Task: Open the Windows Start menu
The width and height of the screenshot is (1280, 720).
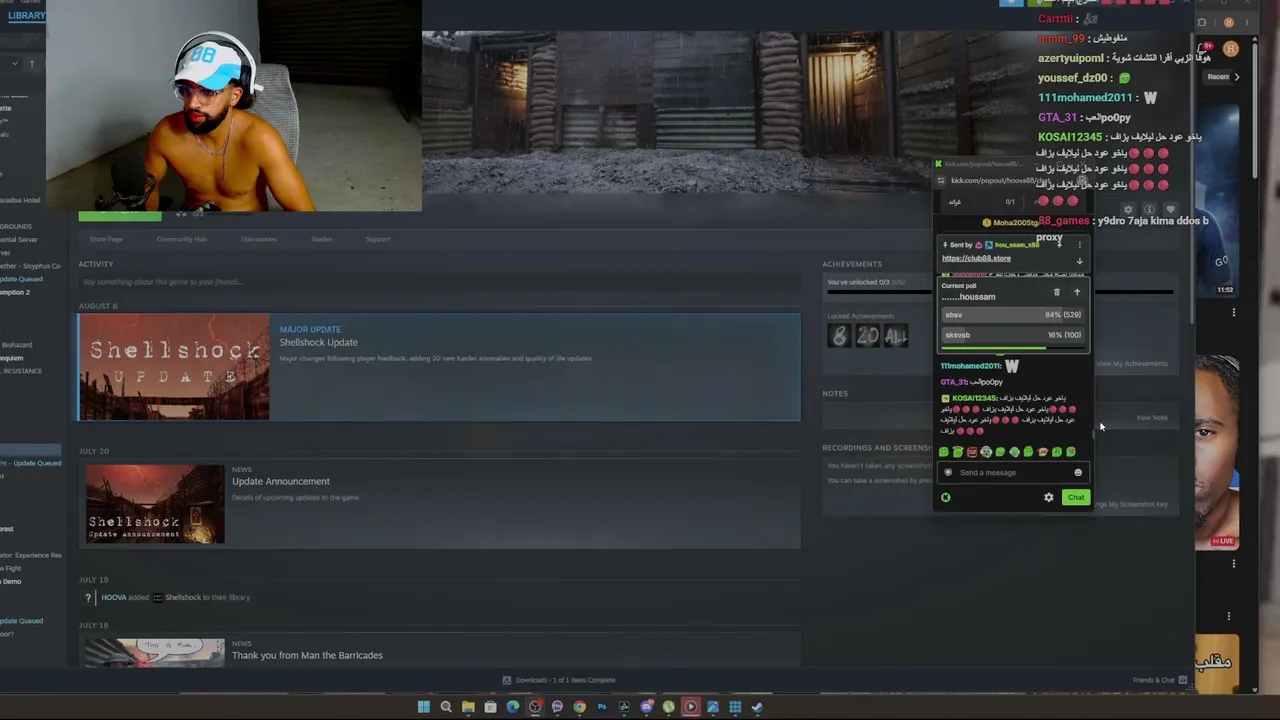Action: [x=424, y=707]
